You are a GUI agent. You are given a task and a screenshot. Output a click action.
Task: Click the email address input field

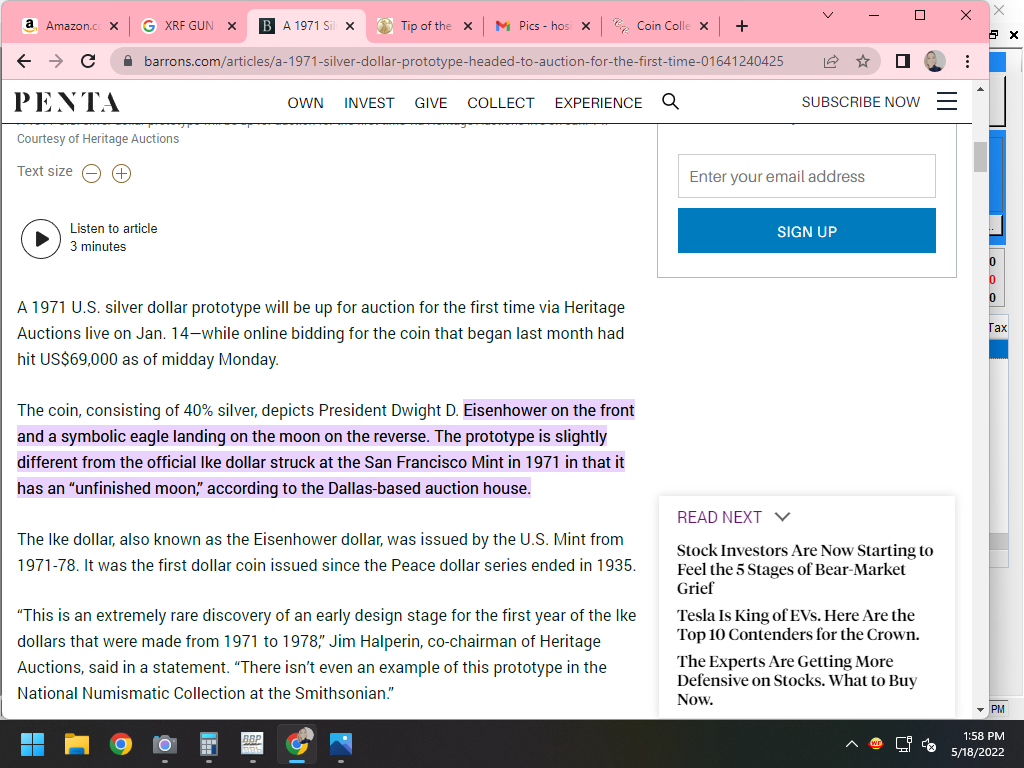click(x=807, y=176)
